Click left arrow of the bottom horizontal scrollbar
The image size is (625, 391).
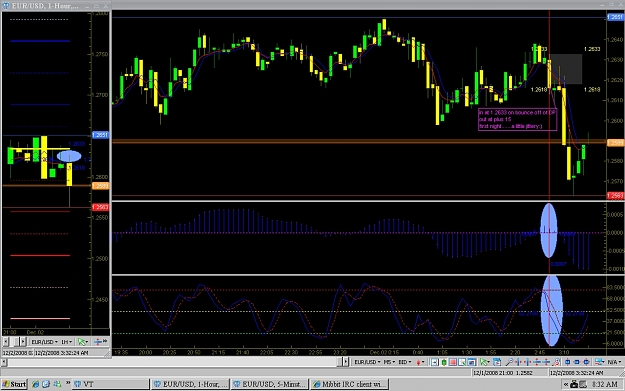pyautogui.click(x=4, y=362)
